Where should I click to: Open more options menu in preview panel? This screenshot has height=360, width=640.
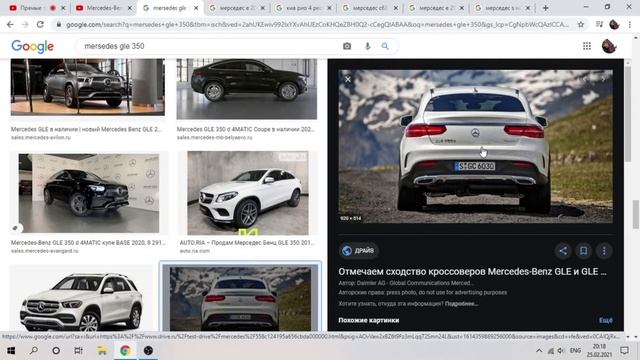[x=604, y=251]
